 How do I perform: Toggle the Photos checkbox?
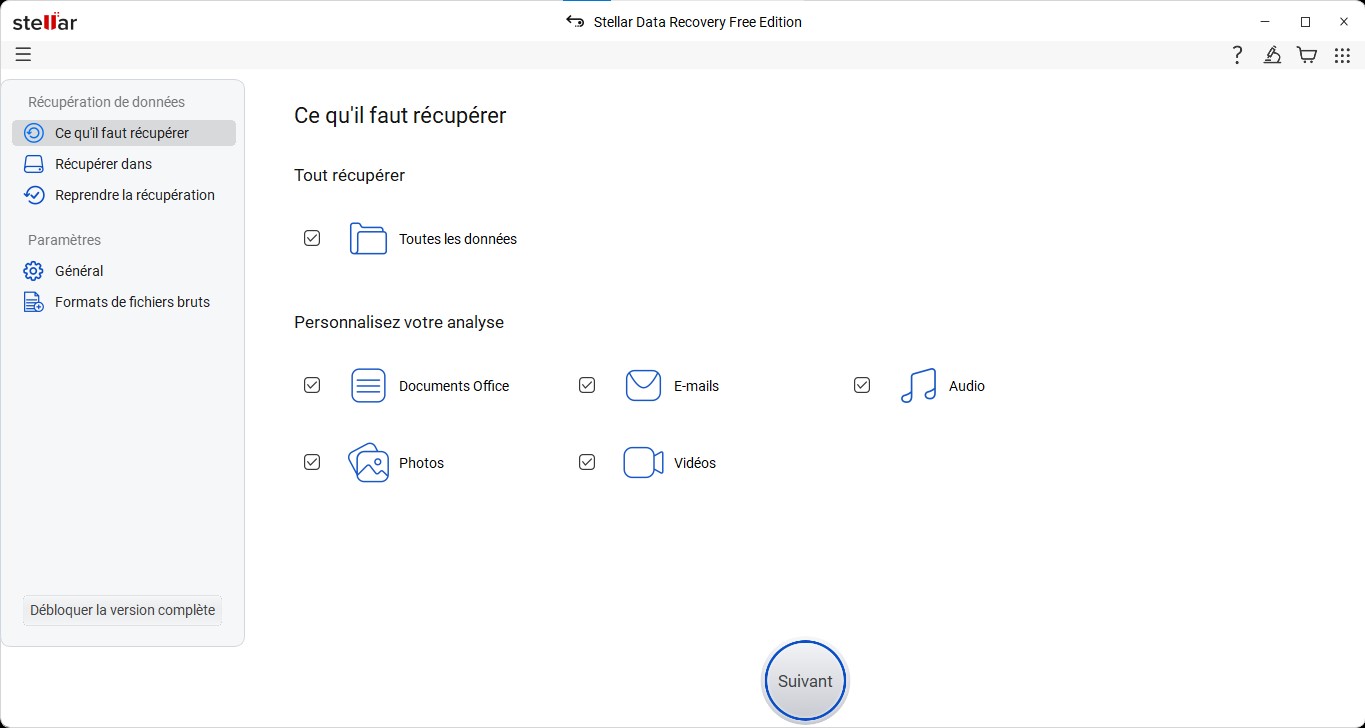[312, 462]
